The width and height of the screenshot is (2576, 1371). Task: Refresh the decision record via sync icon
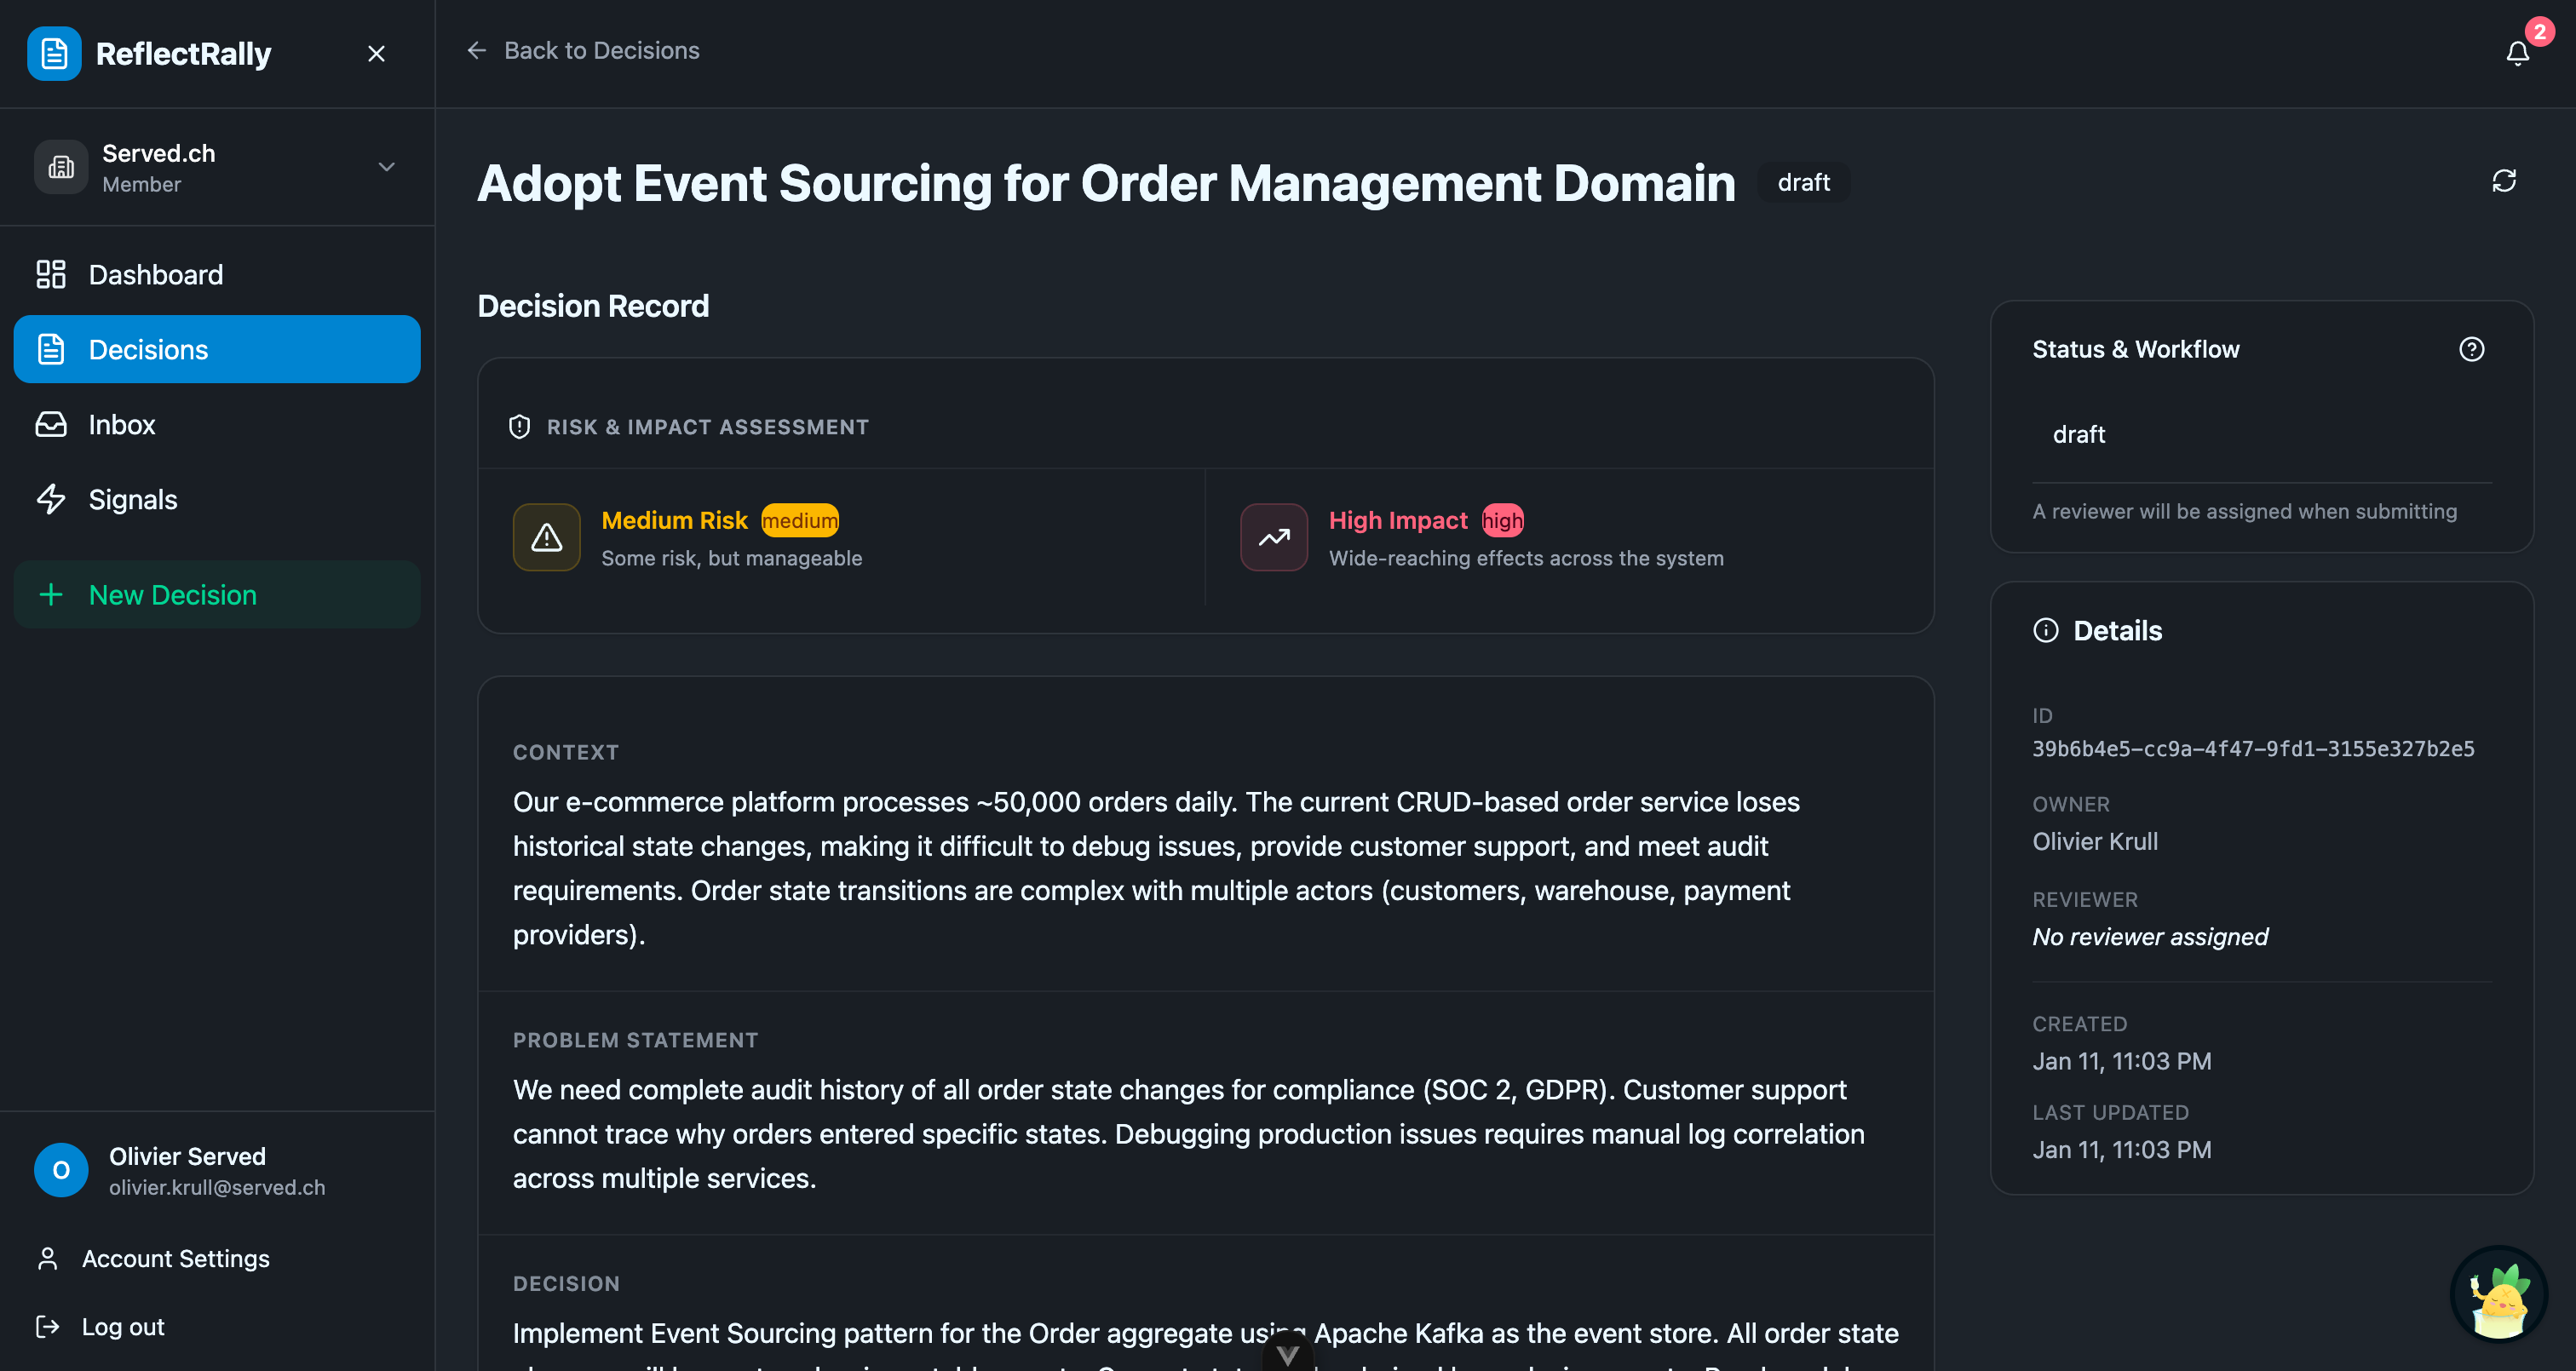coord(2504,180)
